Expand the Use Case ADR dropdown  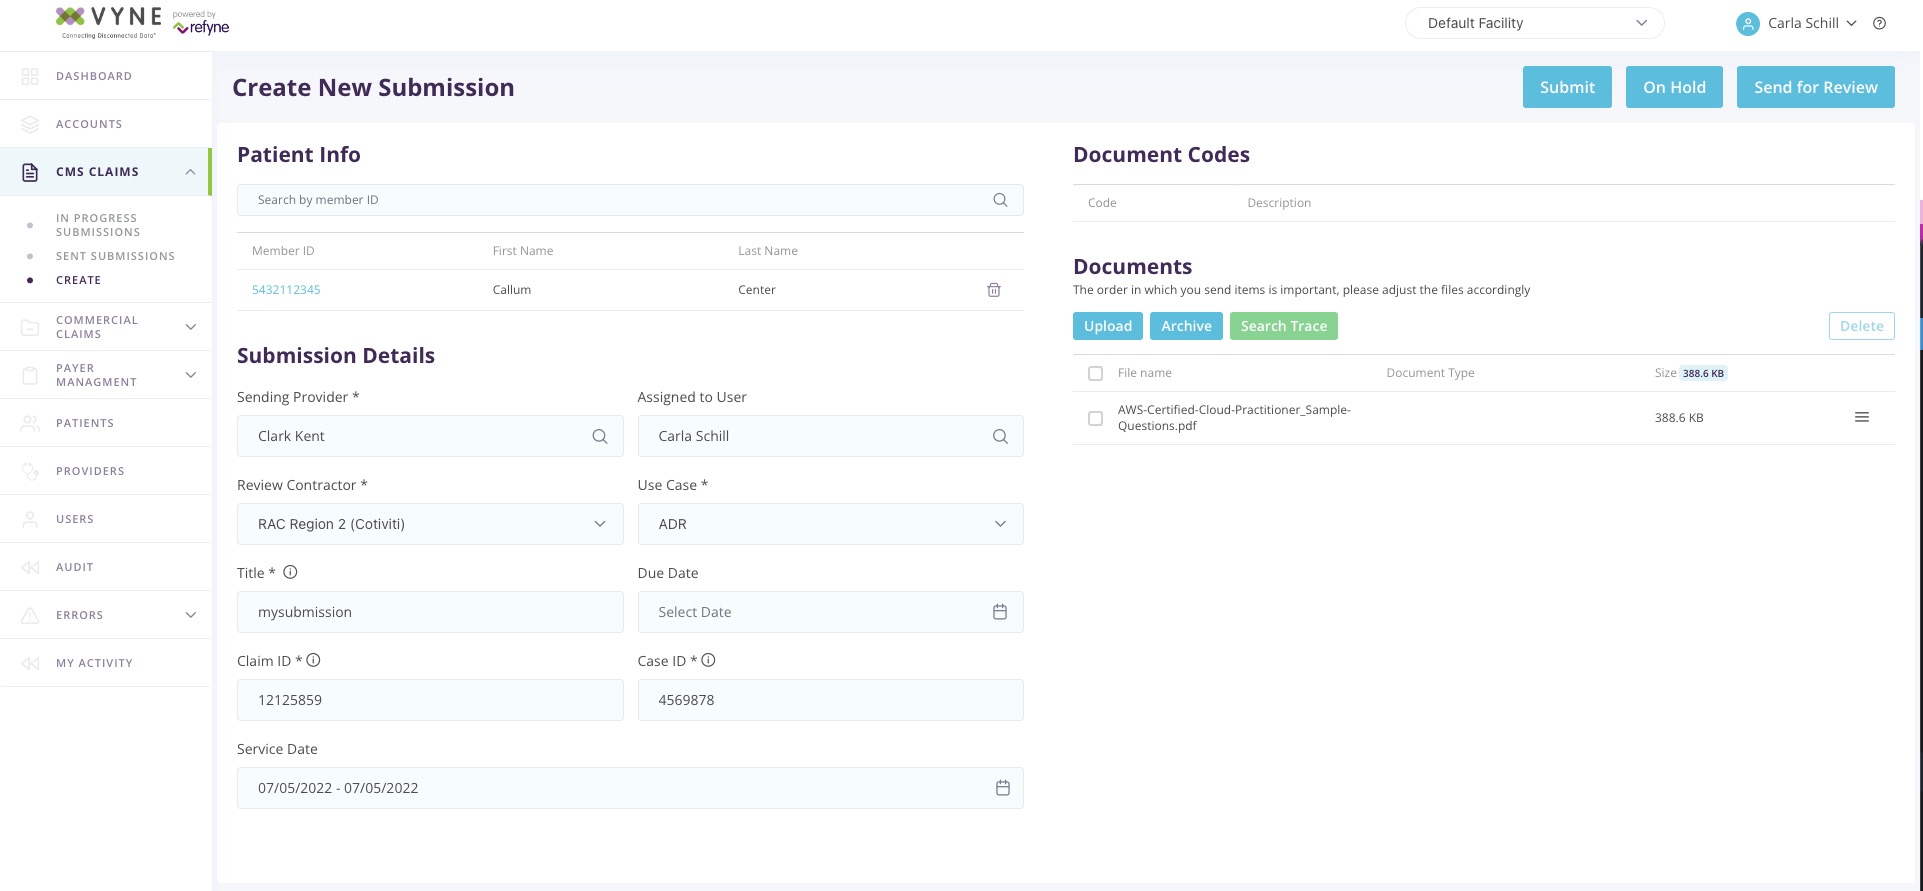pos(830,524)
